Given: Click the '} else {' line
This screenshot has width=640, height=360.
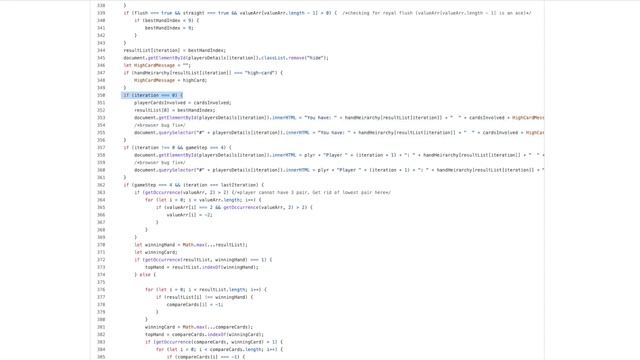Looking at the screenshot, I should pos(145,275).
